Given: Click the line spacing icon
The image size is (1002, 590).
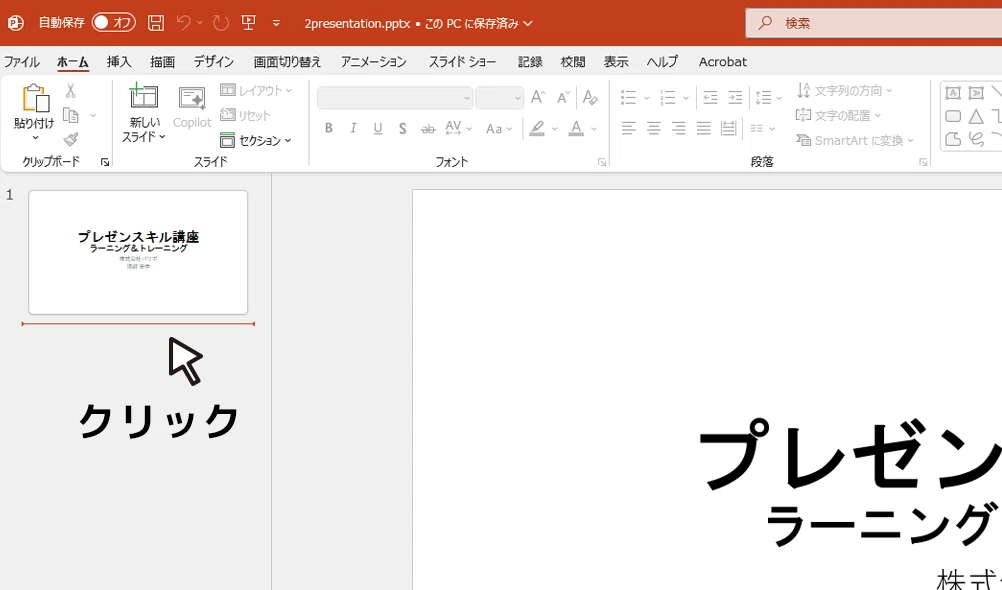Looking at the screenshot, I should (763, 97).
